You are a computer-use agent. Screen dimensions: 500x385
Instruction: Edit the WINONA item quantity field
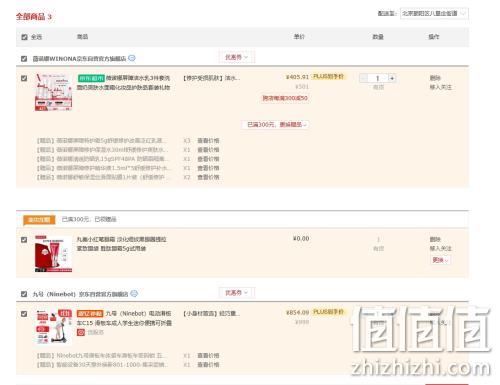[378, 78]
